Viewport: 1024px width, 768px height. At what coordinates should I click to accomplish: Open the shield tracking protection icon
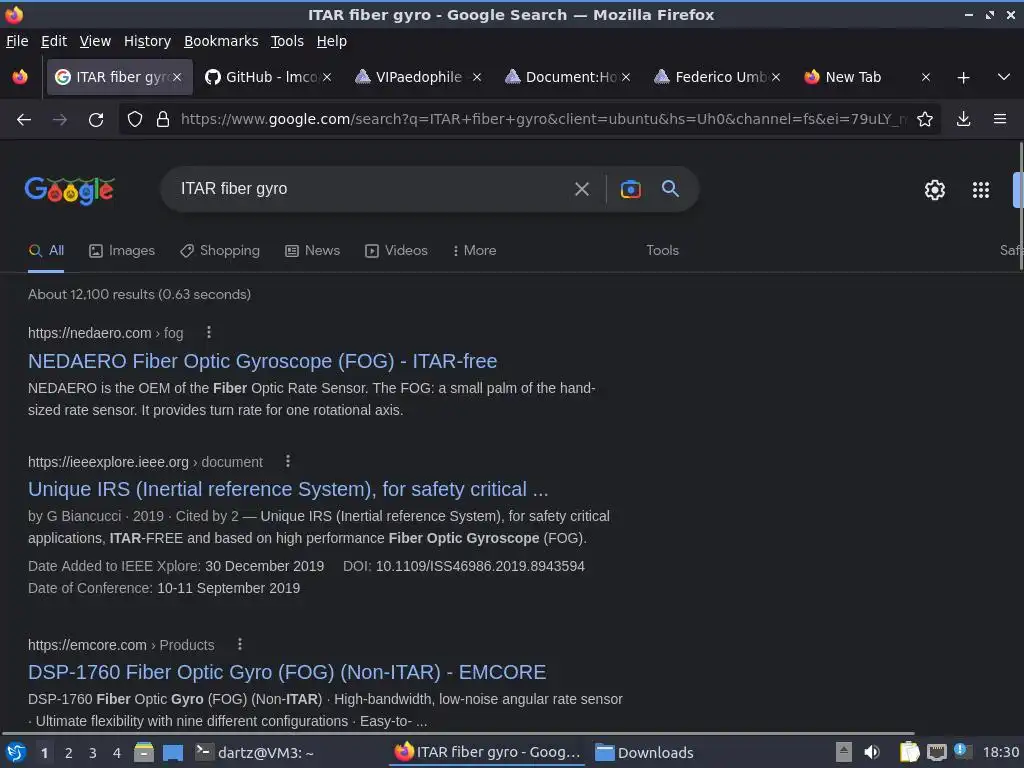tap(135, 120)
